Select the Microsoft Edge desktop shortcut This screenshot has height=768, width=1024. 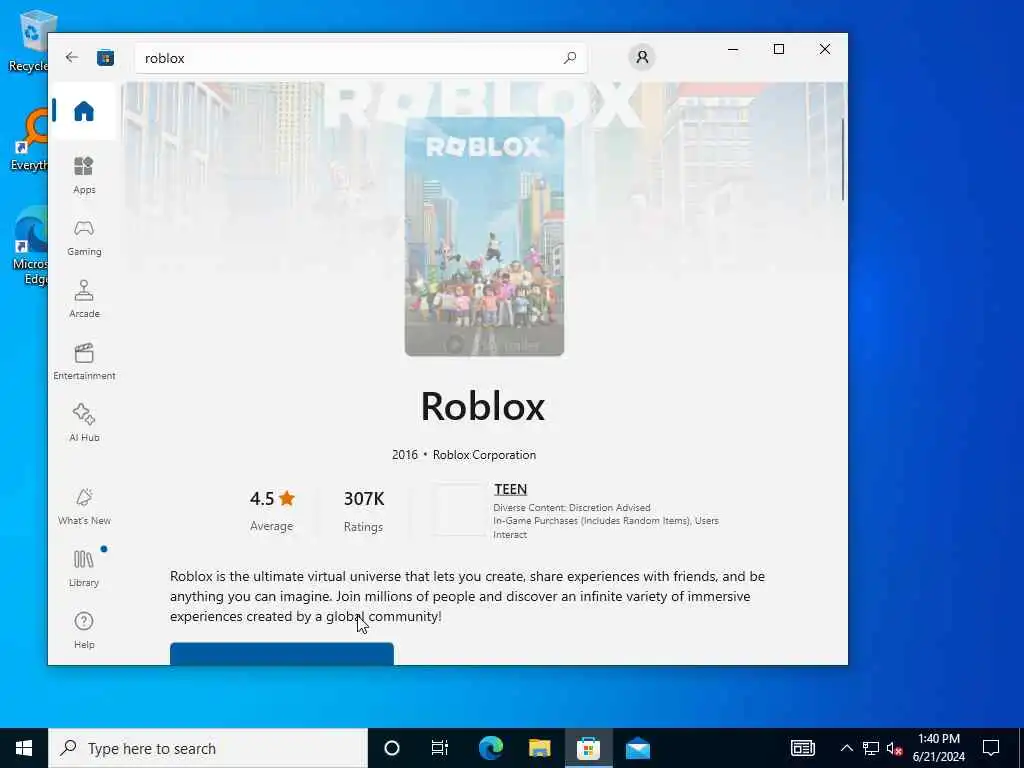click(x=29, y=246)
